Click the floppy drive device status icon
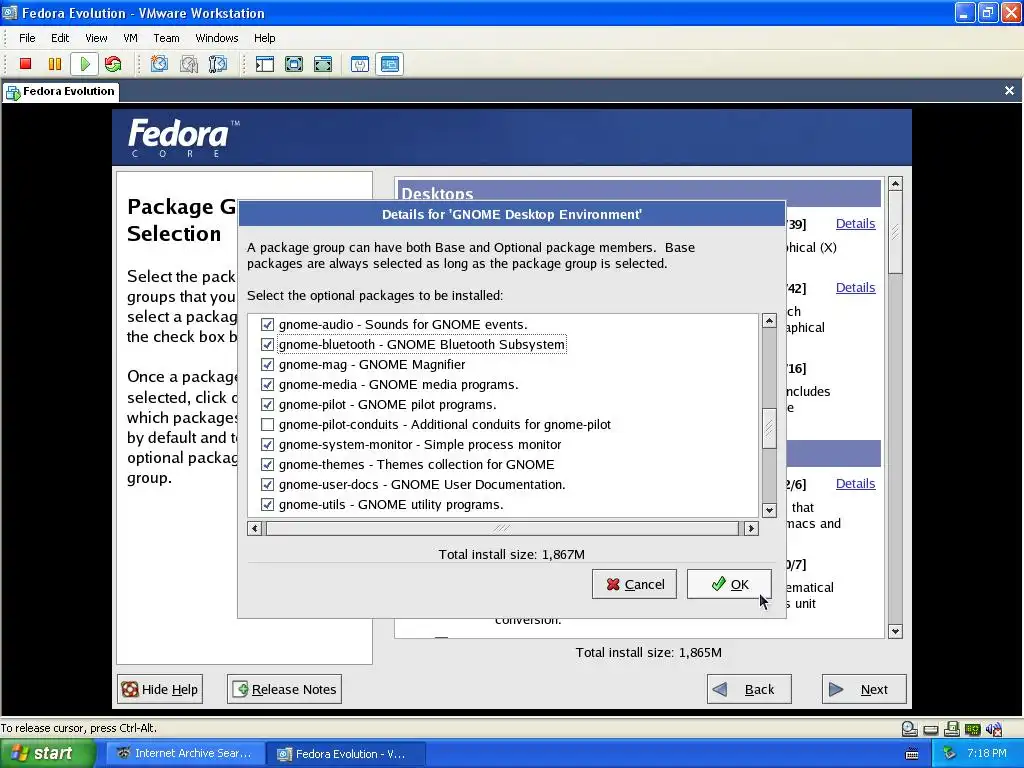1024x768 pixels. pyautogui.click(x=952, y=729)
